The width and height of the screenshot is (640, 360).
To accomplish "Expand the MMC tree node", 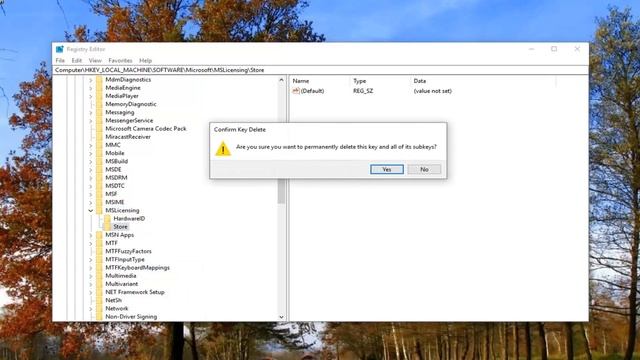I will 91,145.
